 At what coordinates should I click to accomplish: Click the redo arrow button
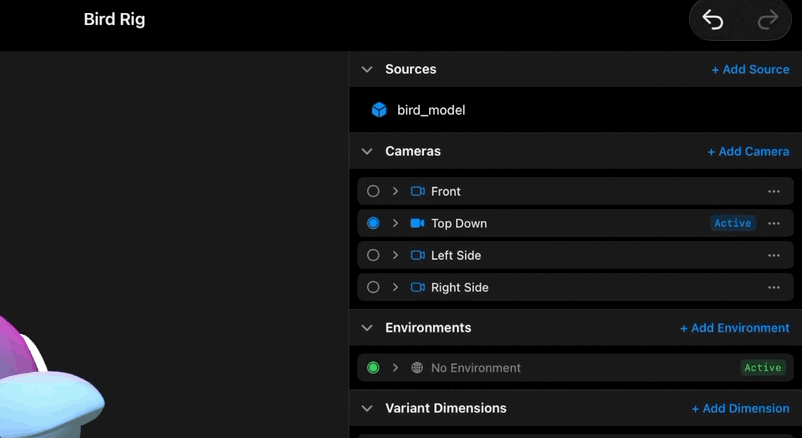(x=768, y=20)
